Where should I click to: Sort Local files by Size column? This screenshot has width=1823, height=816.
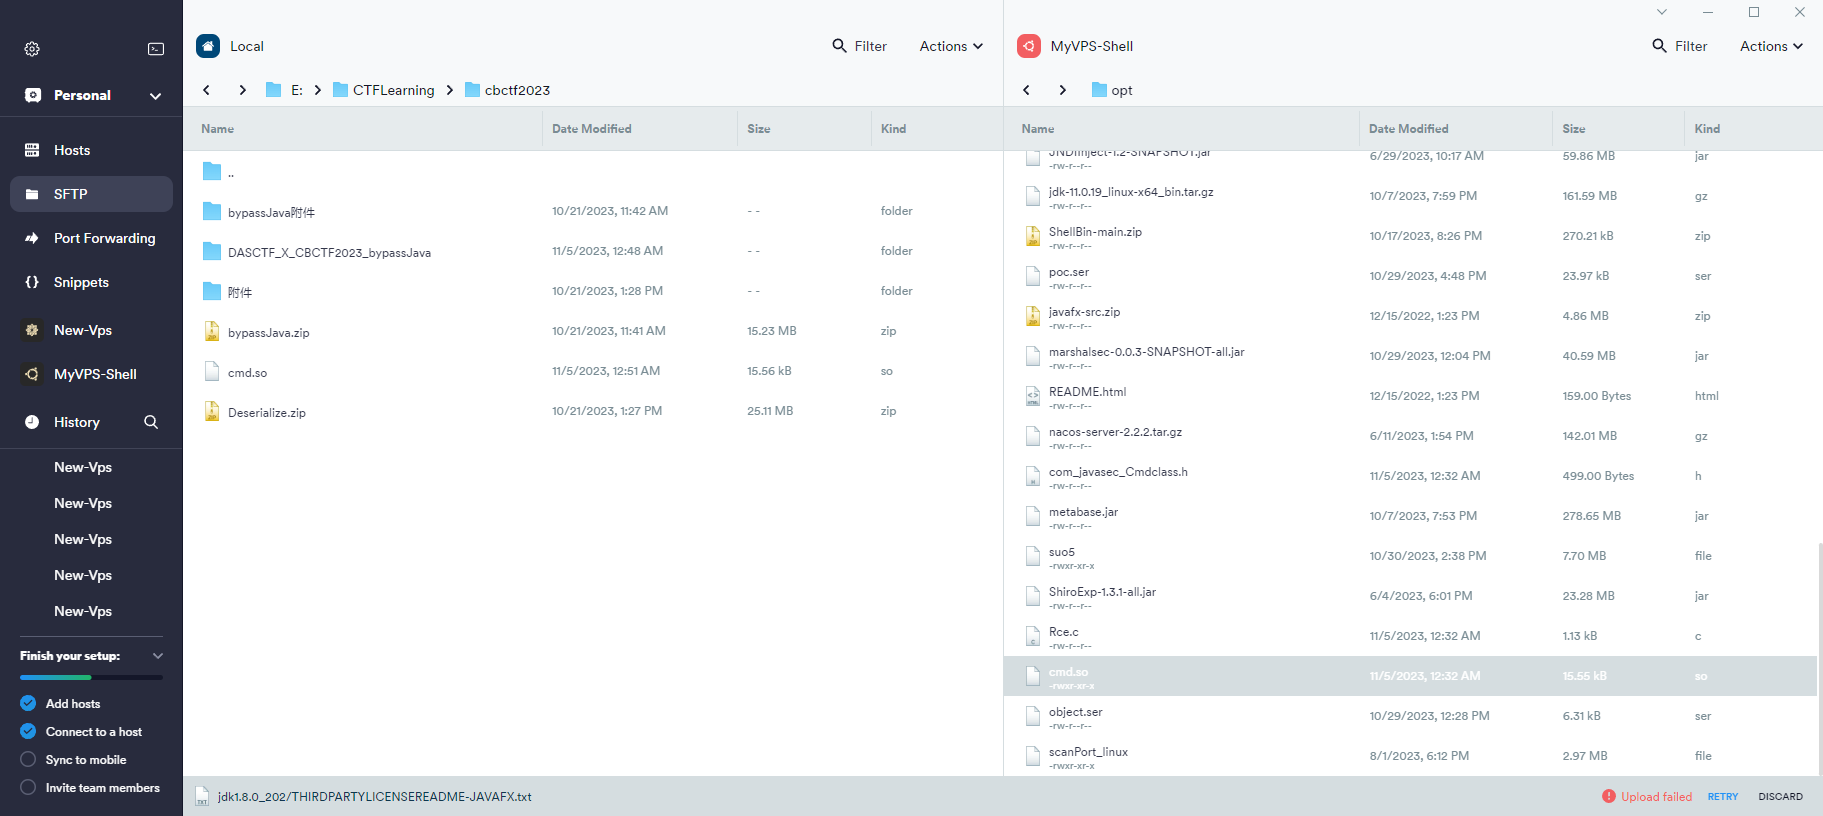pyautogui.click(x=759, y=129)
